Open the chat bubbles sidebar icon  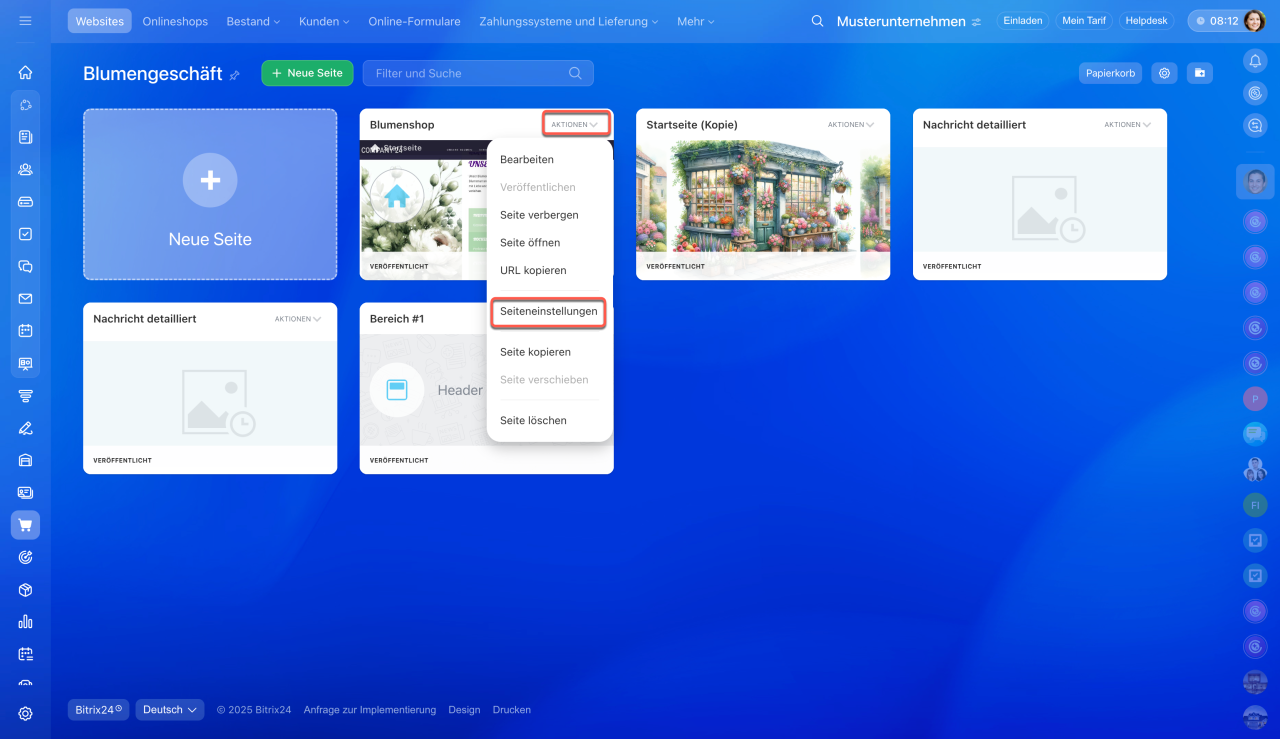point(25,266)
